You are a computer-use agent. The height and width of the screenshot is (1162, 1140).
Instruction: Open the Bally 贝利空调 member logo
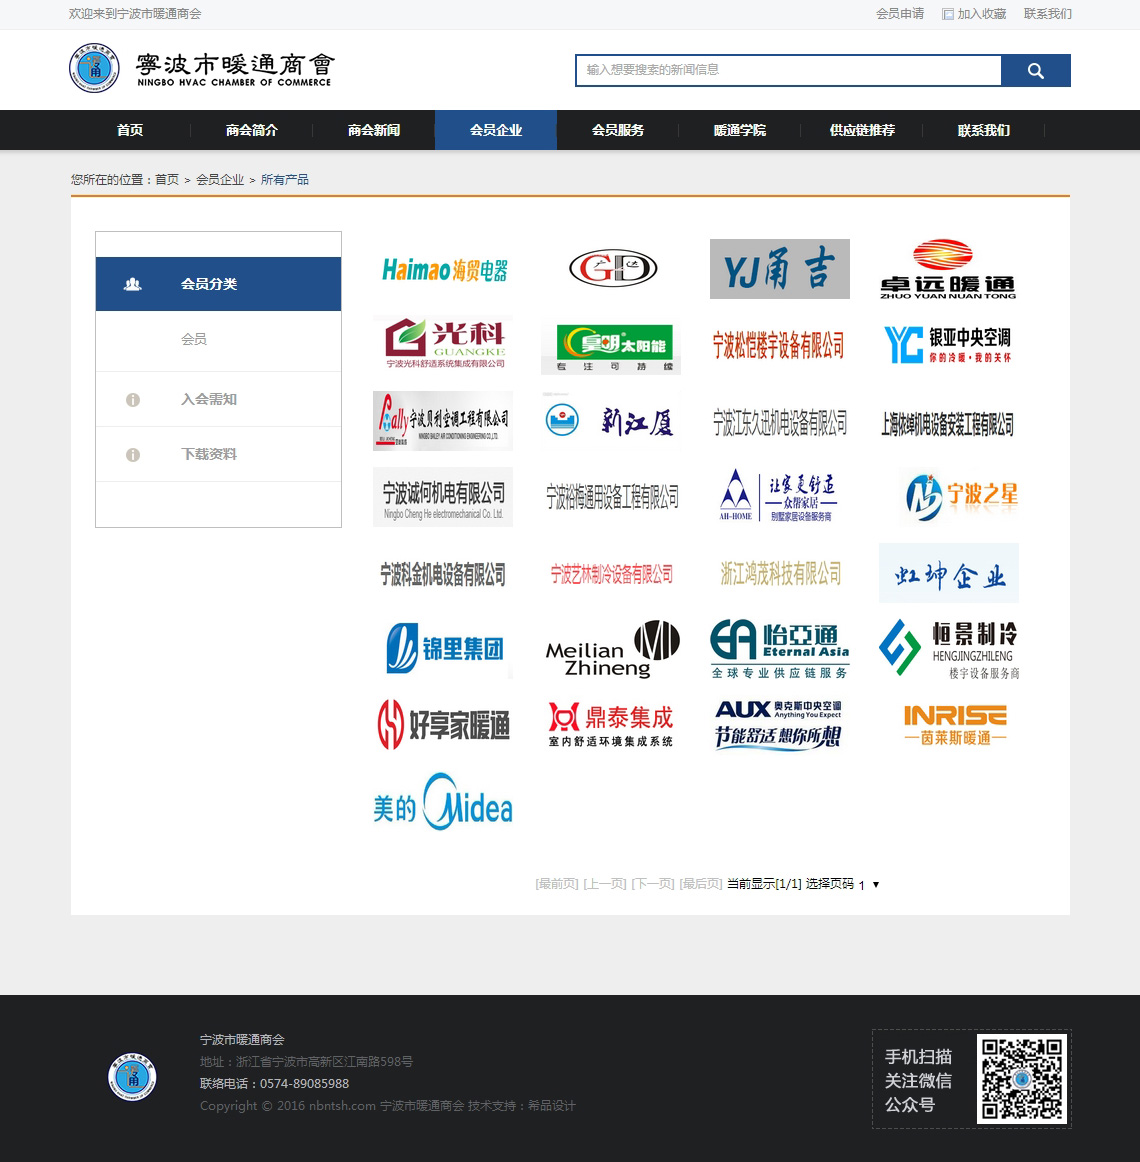(443, 421)
